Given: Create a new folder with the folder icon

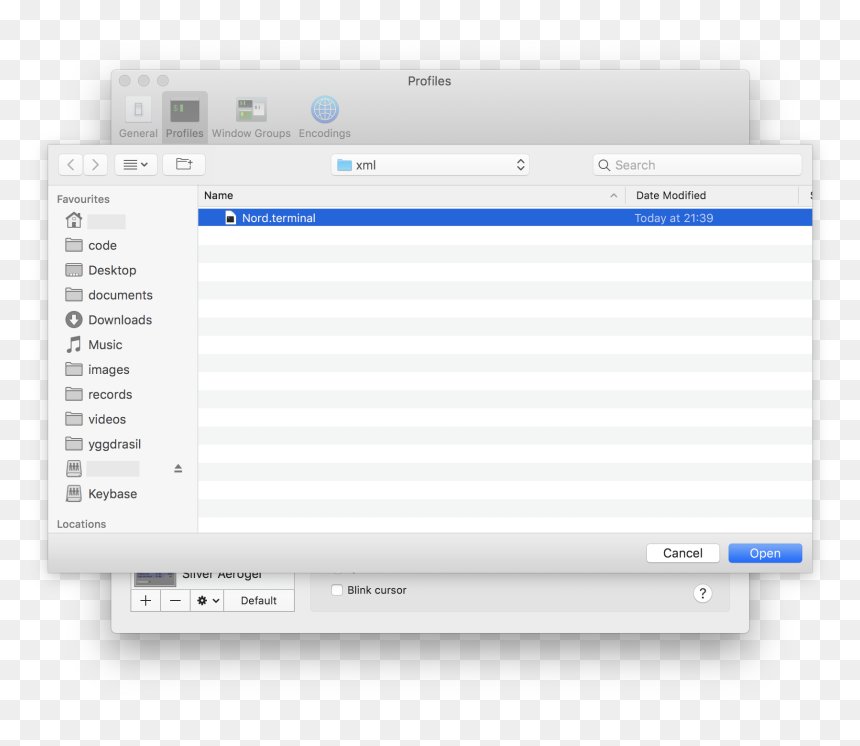Looking at the screenshot, I should point(184,165).
